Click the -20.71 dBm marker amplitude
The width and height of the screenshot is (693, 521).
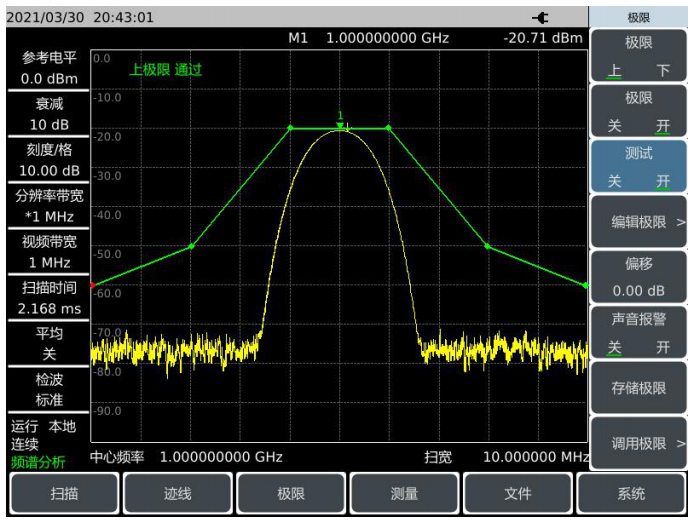pos(543,38)
